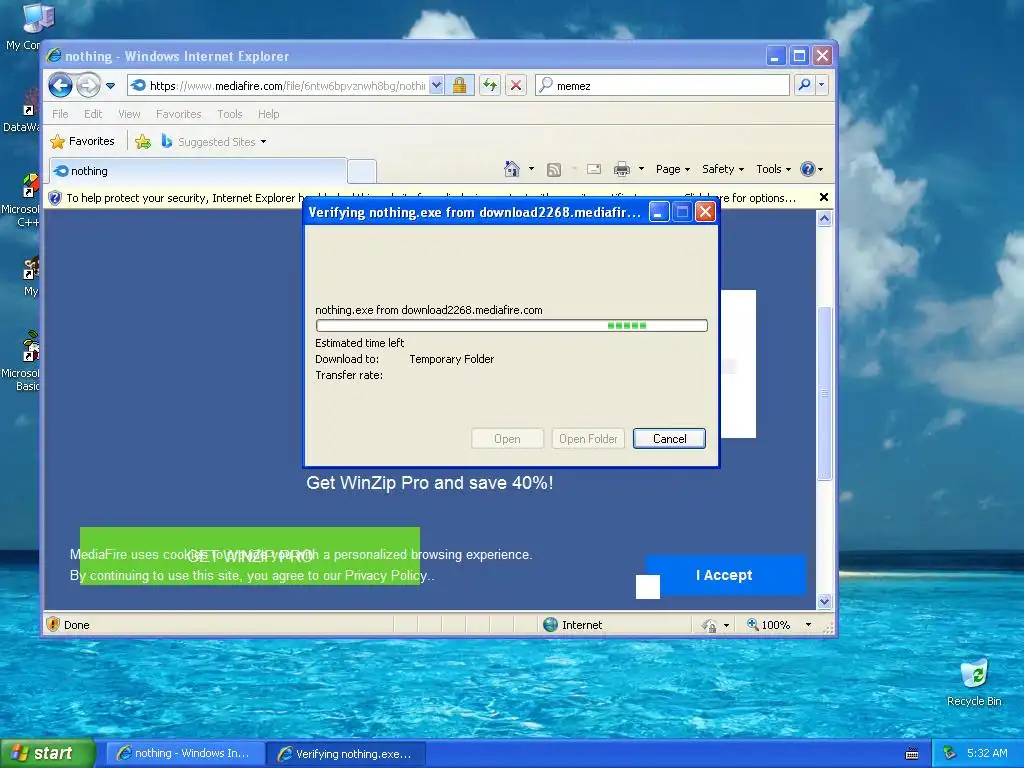Click the Internet zone globe icon

tap(551, 625)
